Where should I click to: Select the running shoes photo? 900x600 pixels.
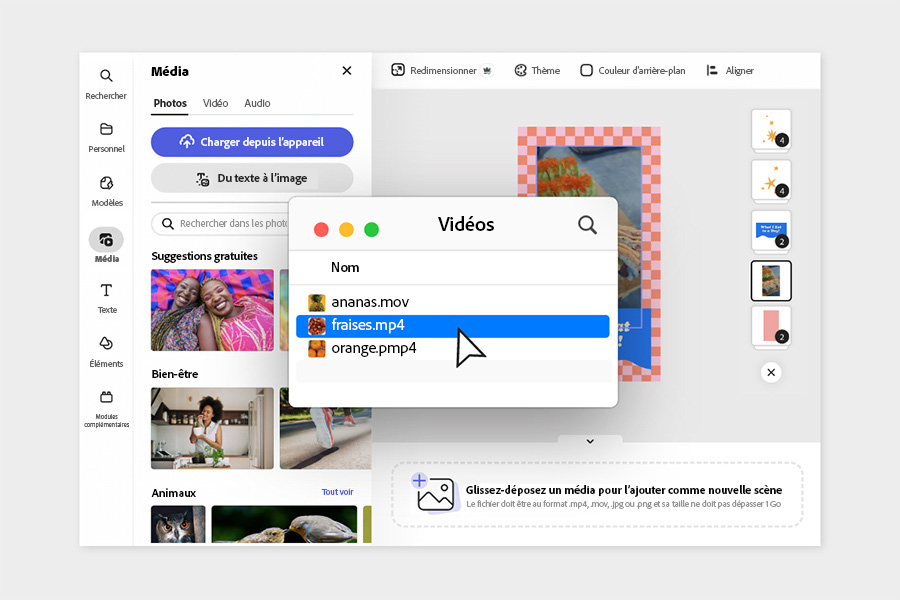326,438
